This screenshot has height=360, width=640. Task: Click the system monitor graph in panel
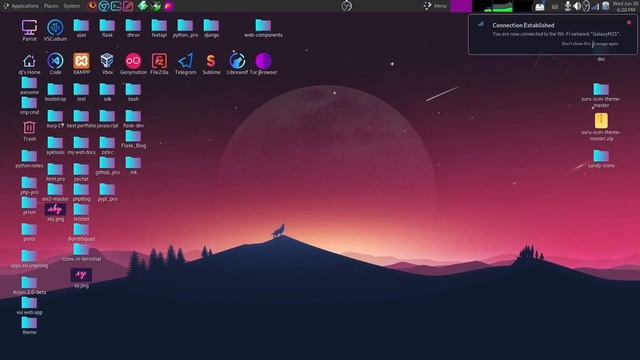click(x=502, y=6)
